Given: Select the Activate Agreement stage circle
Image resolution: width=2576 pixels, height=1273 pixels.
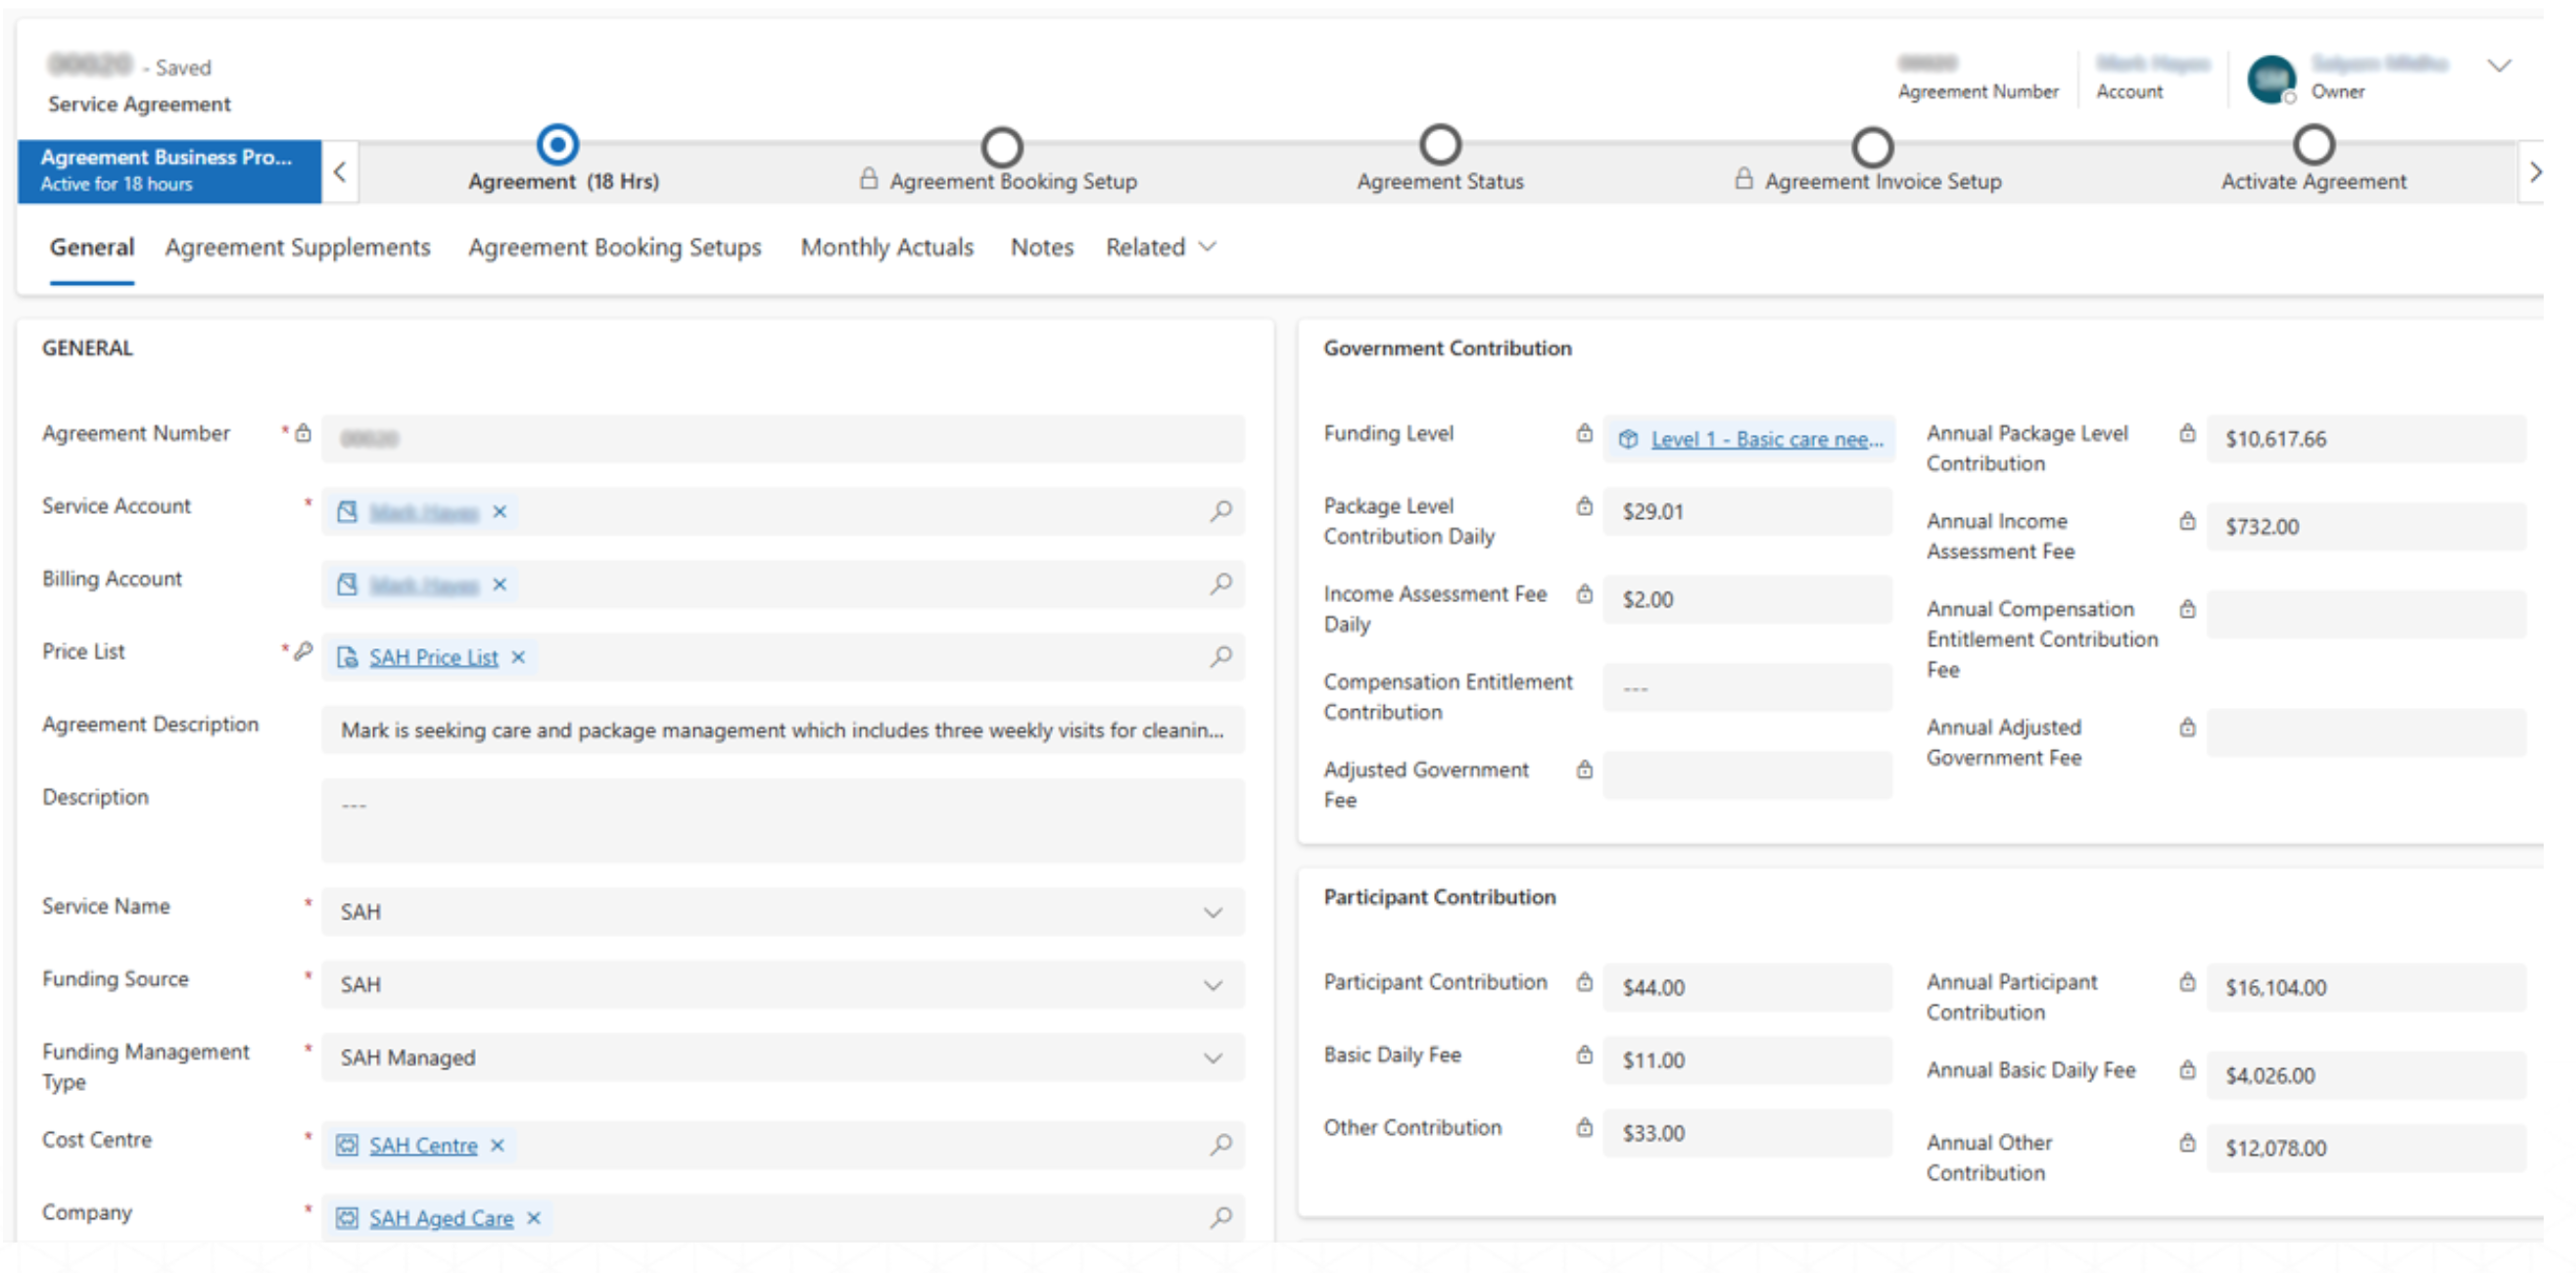Looking at the screenshot, I should pos(2313,145).
